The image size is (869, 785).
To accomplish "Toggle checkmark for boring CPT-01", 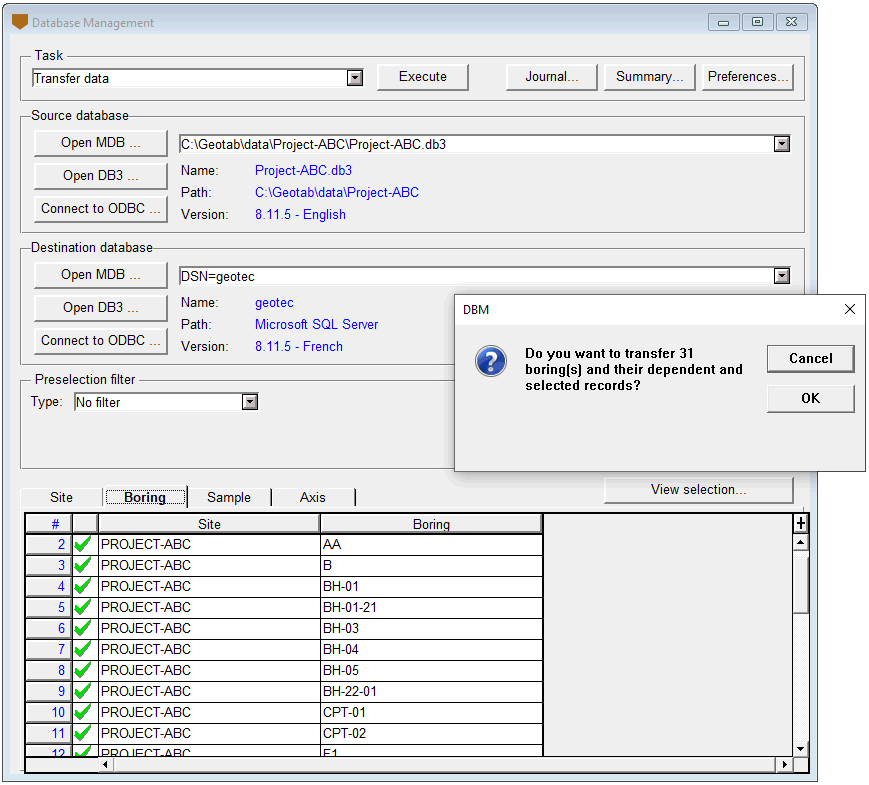I will pyautogui.click(x=84, y=712).
